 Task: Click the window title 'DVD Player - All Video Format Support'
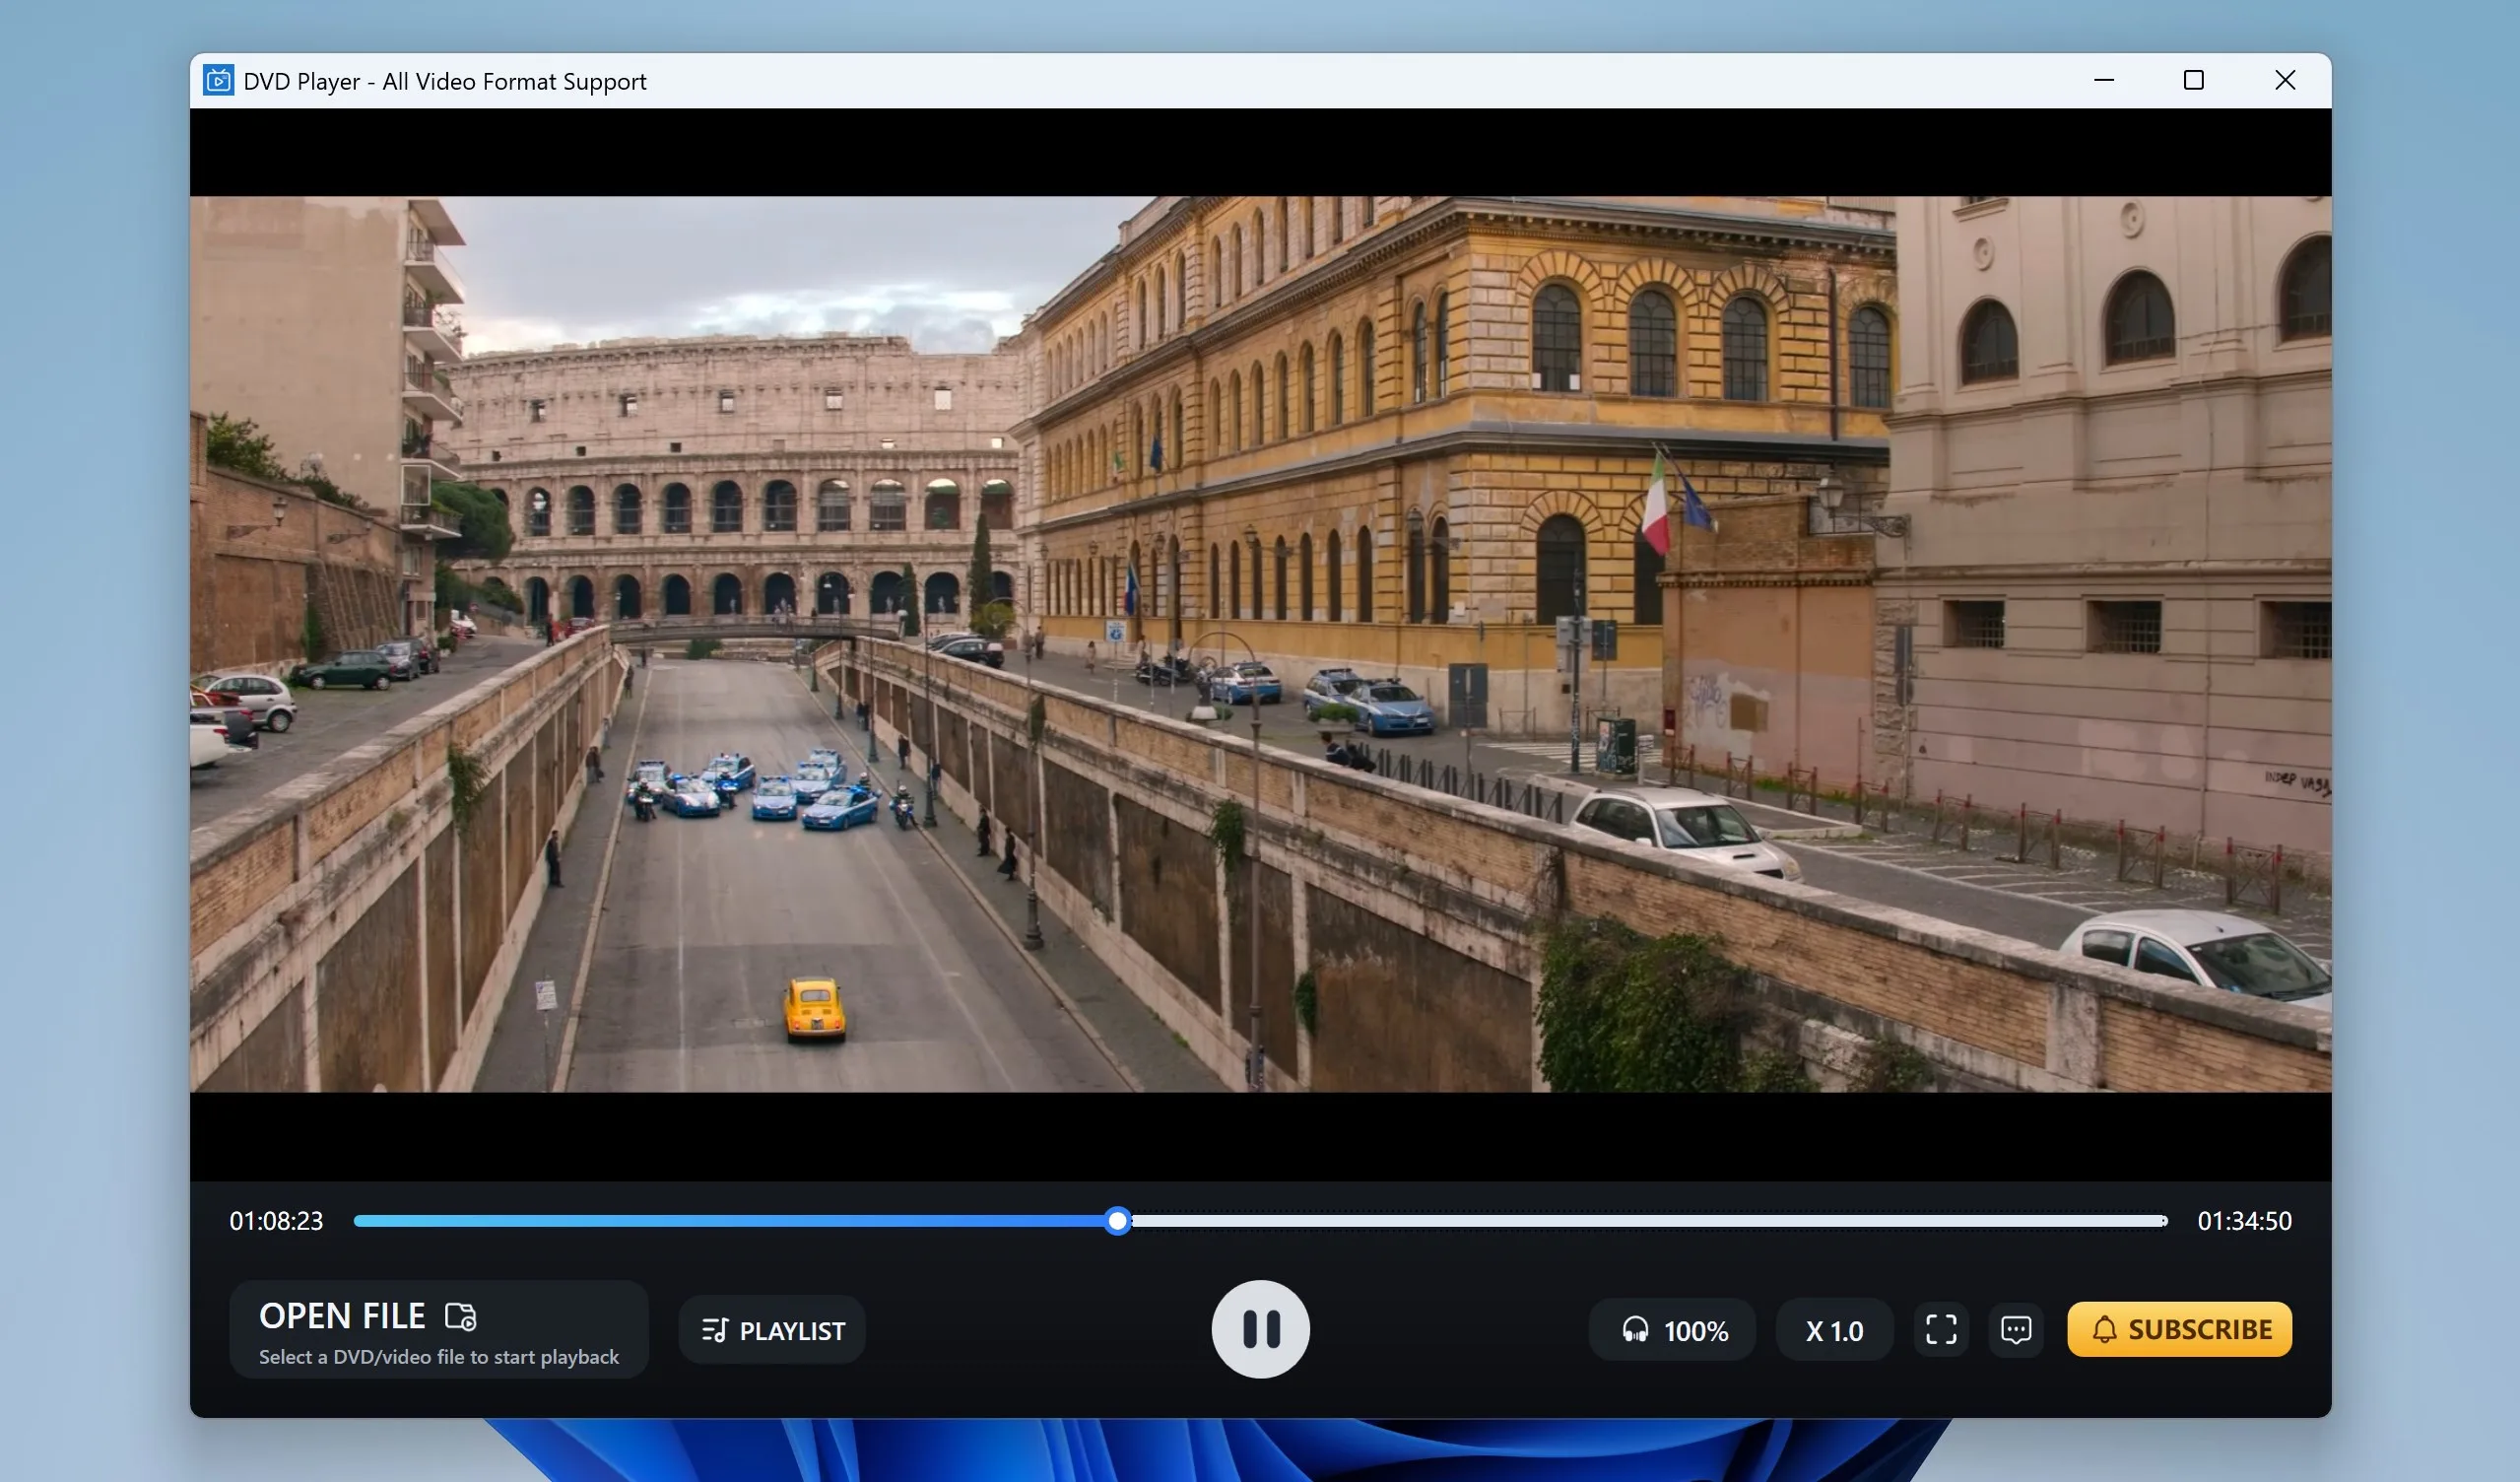coord(445,81)
